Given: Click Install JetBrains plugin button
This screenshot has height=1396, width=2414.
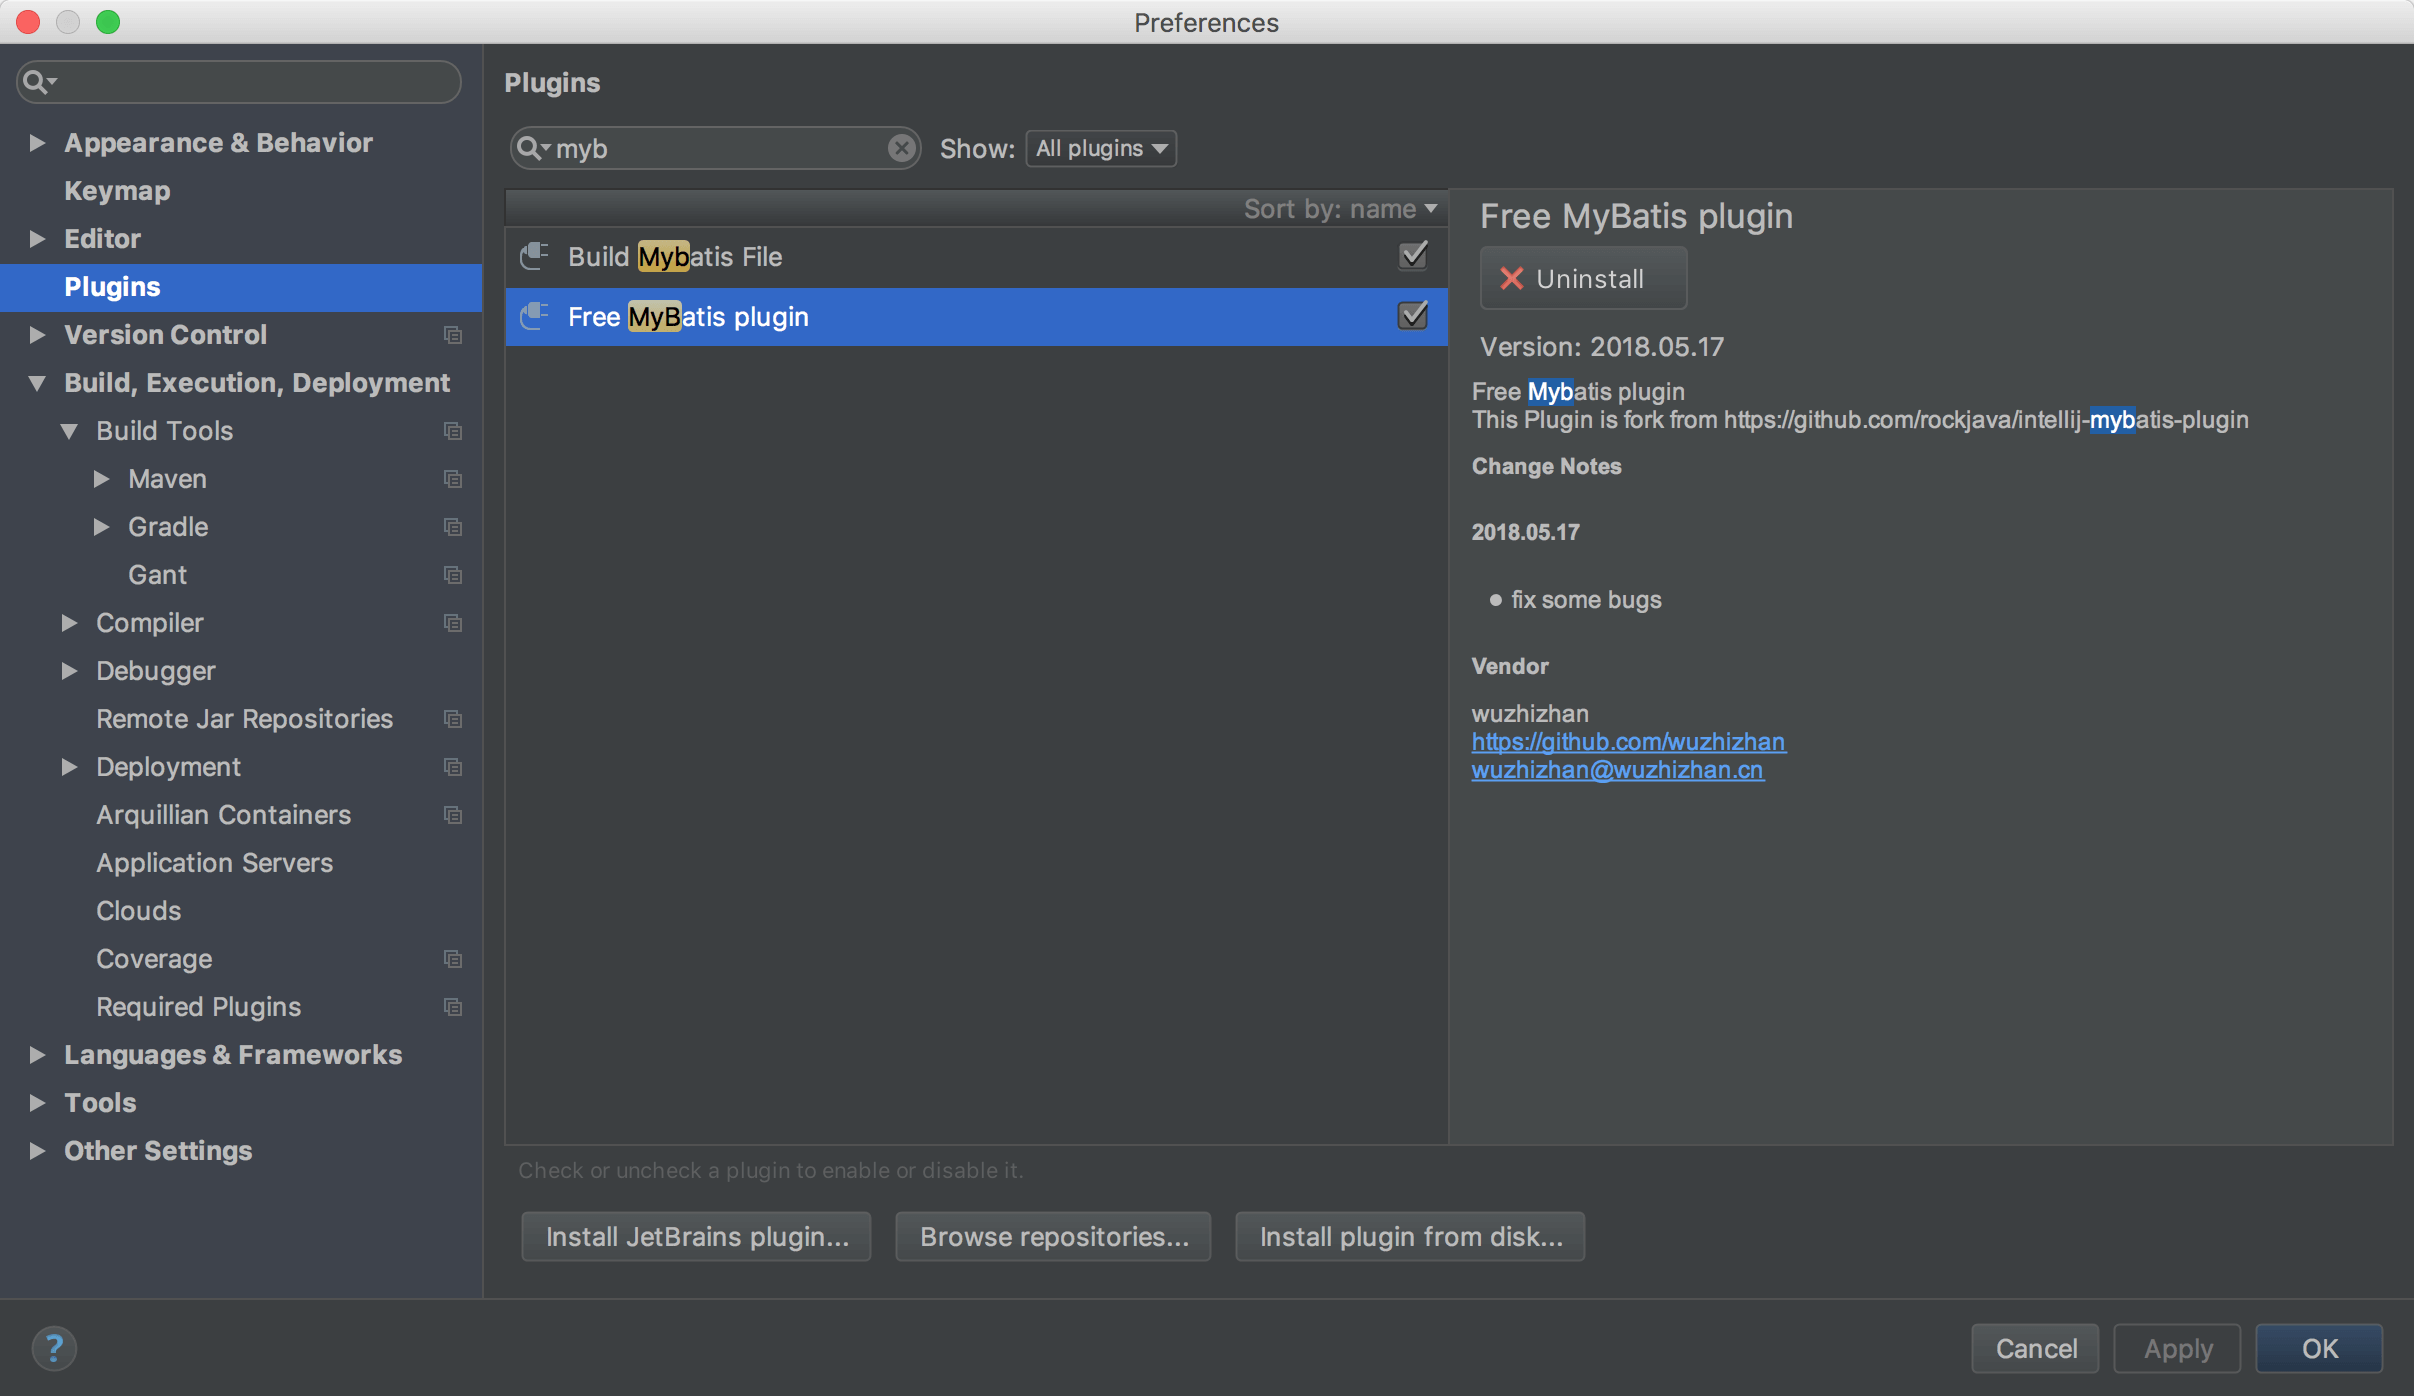Looking at the screenshot, I should coord(696,1237).
